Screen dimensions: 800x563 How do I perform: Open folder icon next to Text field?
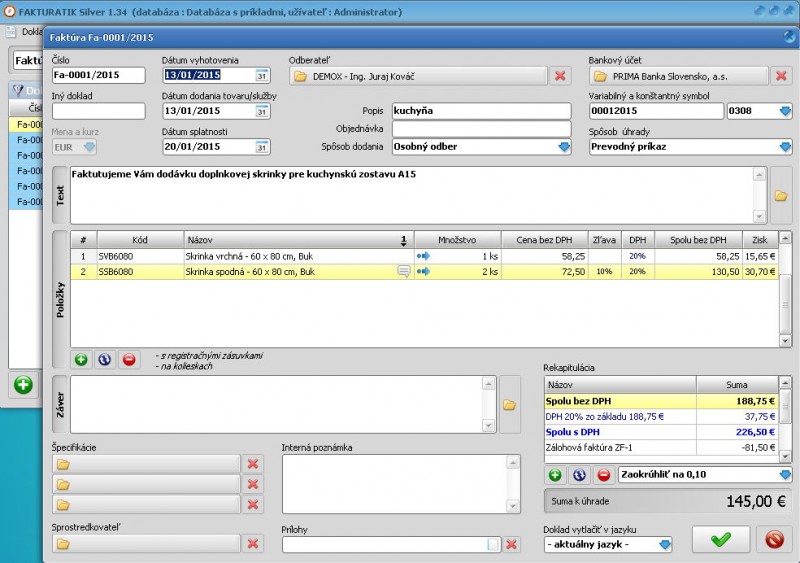pos(781,195)
